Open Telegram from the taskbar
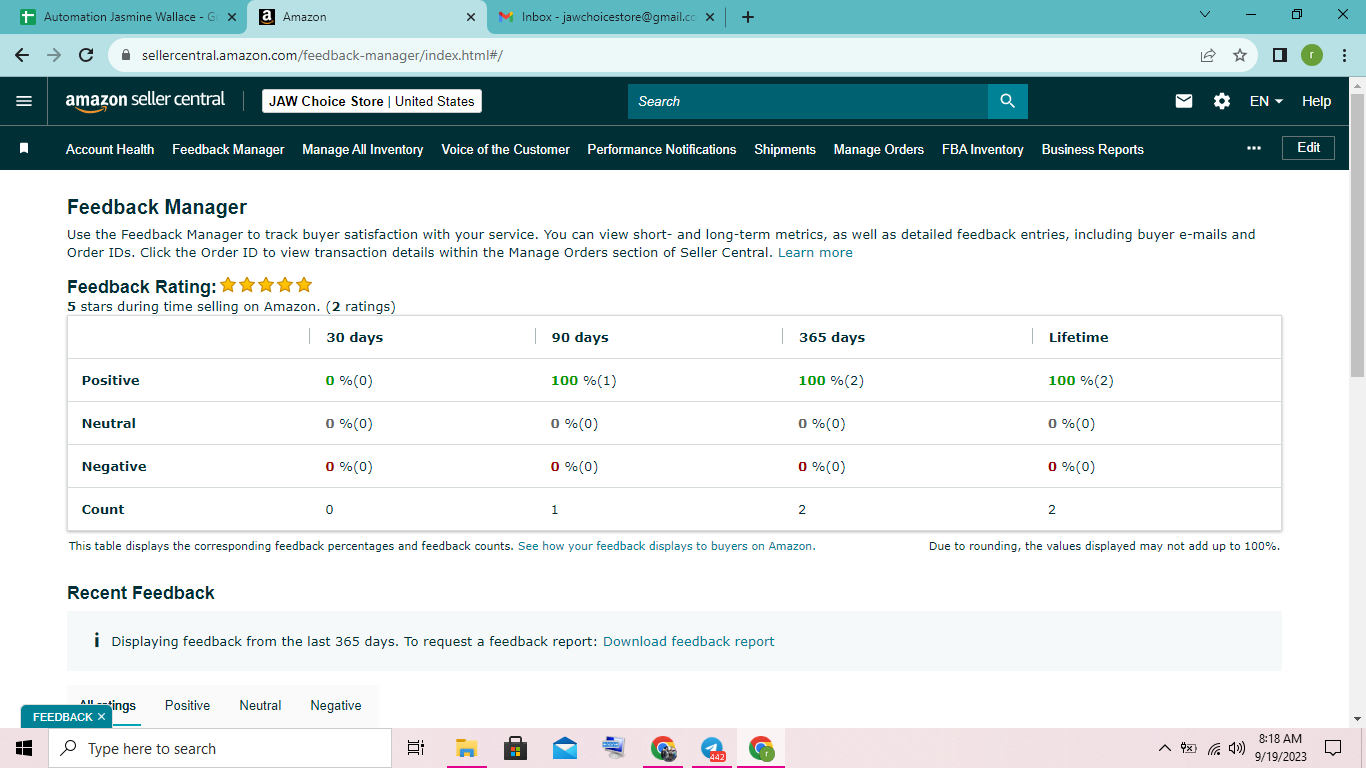Screen dimensions: 1366x768 712,748
